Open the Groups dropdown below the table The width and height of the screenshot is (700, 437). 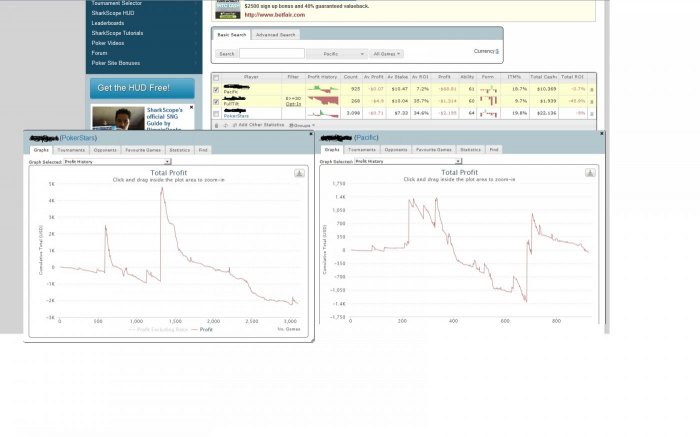click(x=302, y=125)
